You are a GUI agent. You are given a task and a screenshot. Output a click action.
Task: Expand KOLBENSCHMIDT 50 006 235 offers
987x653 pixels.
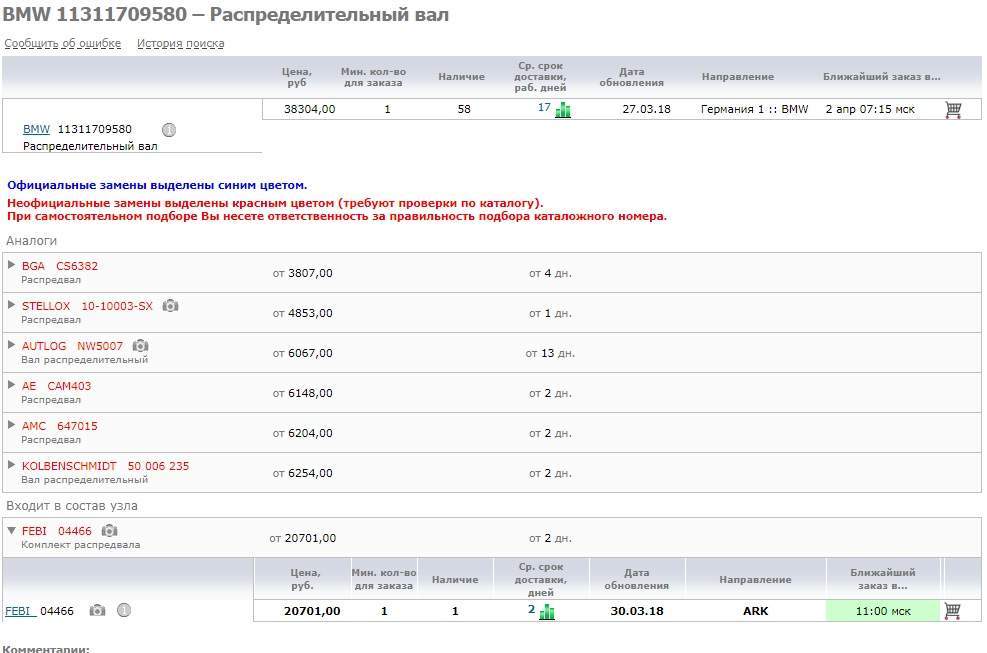tap(11, 465)
